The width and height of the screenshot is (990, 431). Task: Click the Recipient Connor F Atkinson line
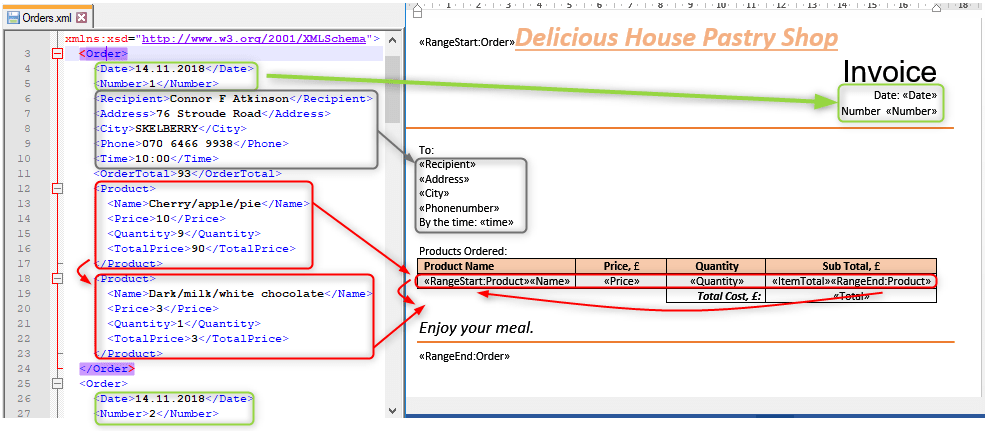point(233,99)
